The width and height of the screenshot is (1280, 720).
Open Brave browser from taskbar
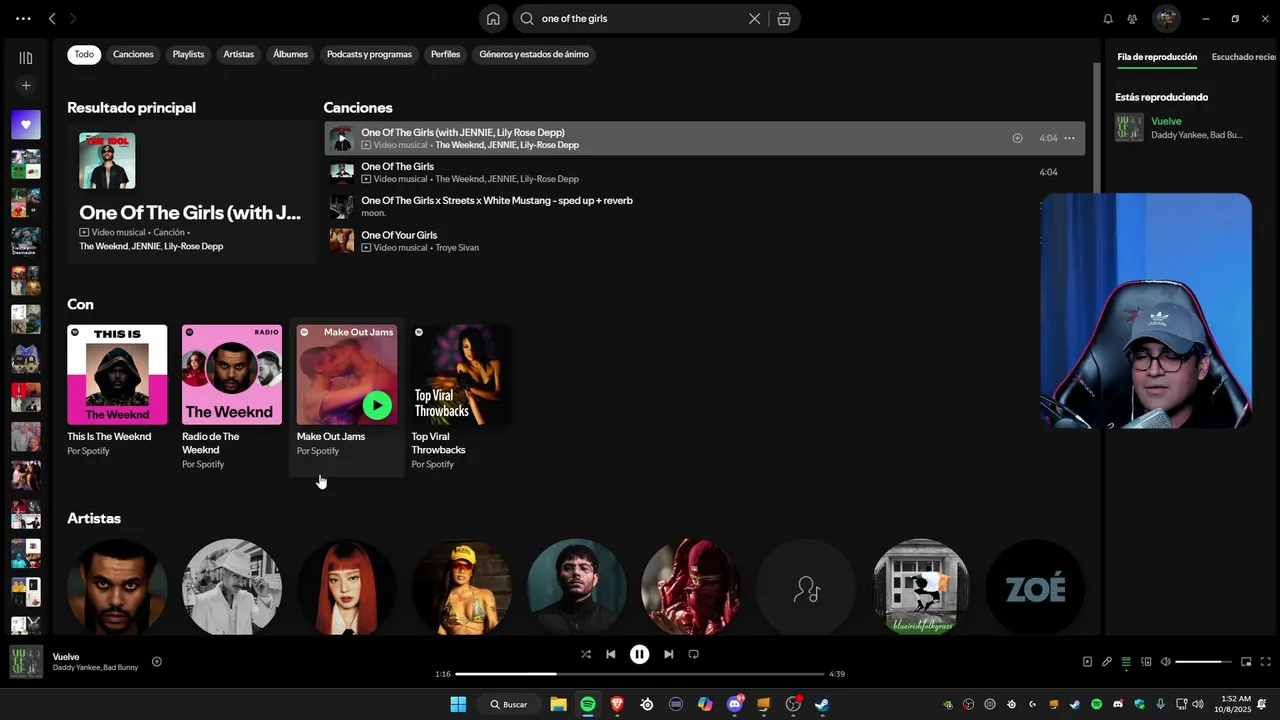pyautogui.click(x=617, y=704)
